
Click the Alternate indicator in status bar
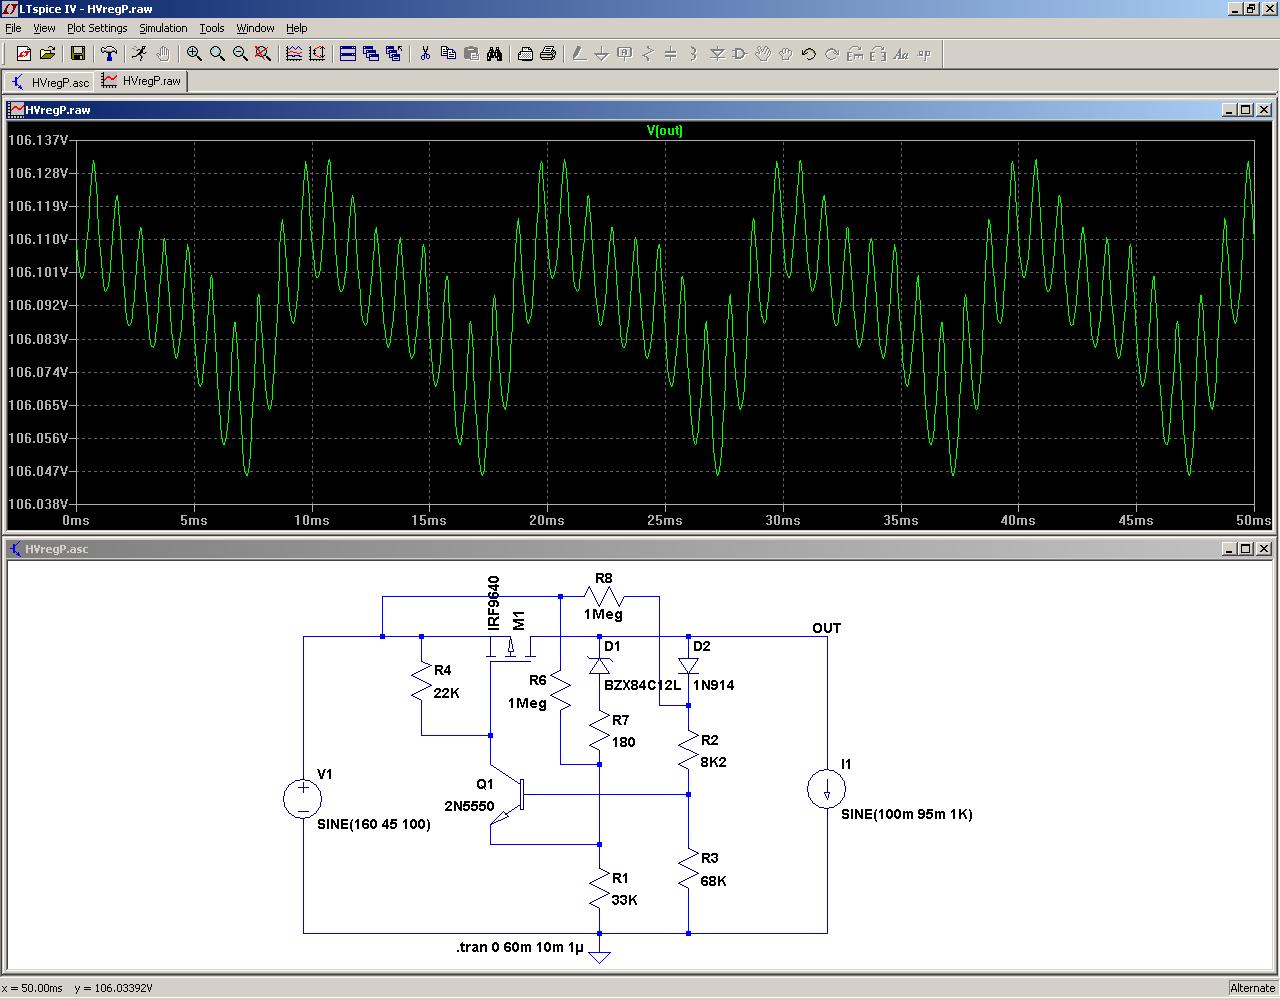pos(1252,988)
